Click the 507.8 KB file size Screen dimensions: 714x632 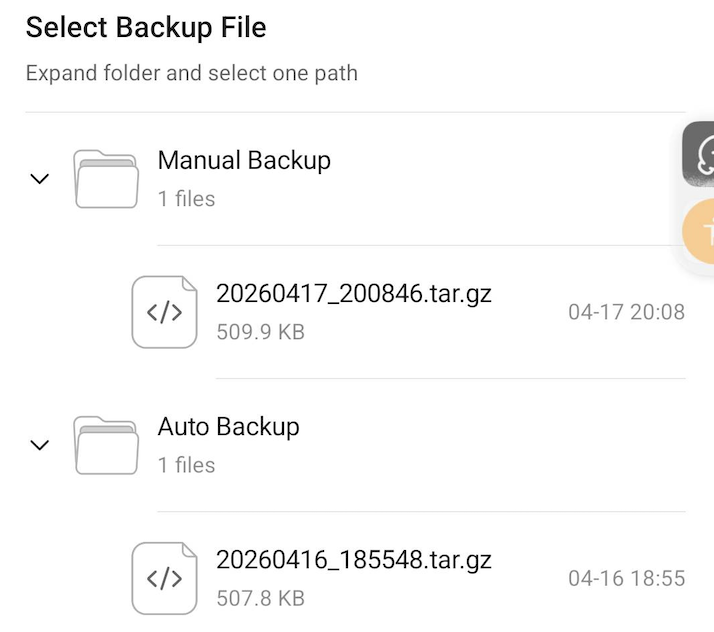260,598
